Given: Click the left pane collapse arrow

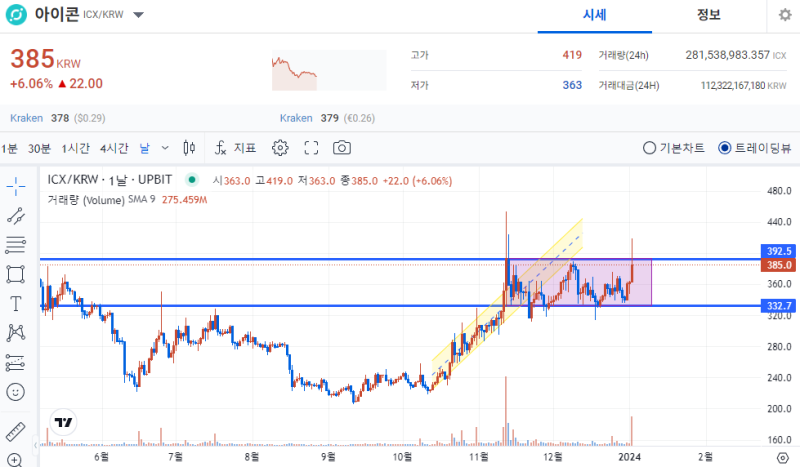Looking at the screenshot, I should (36, 445).
